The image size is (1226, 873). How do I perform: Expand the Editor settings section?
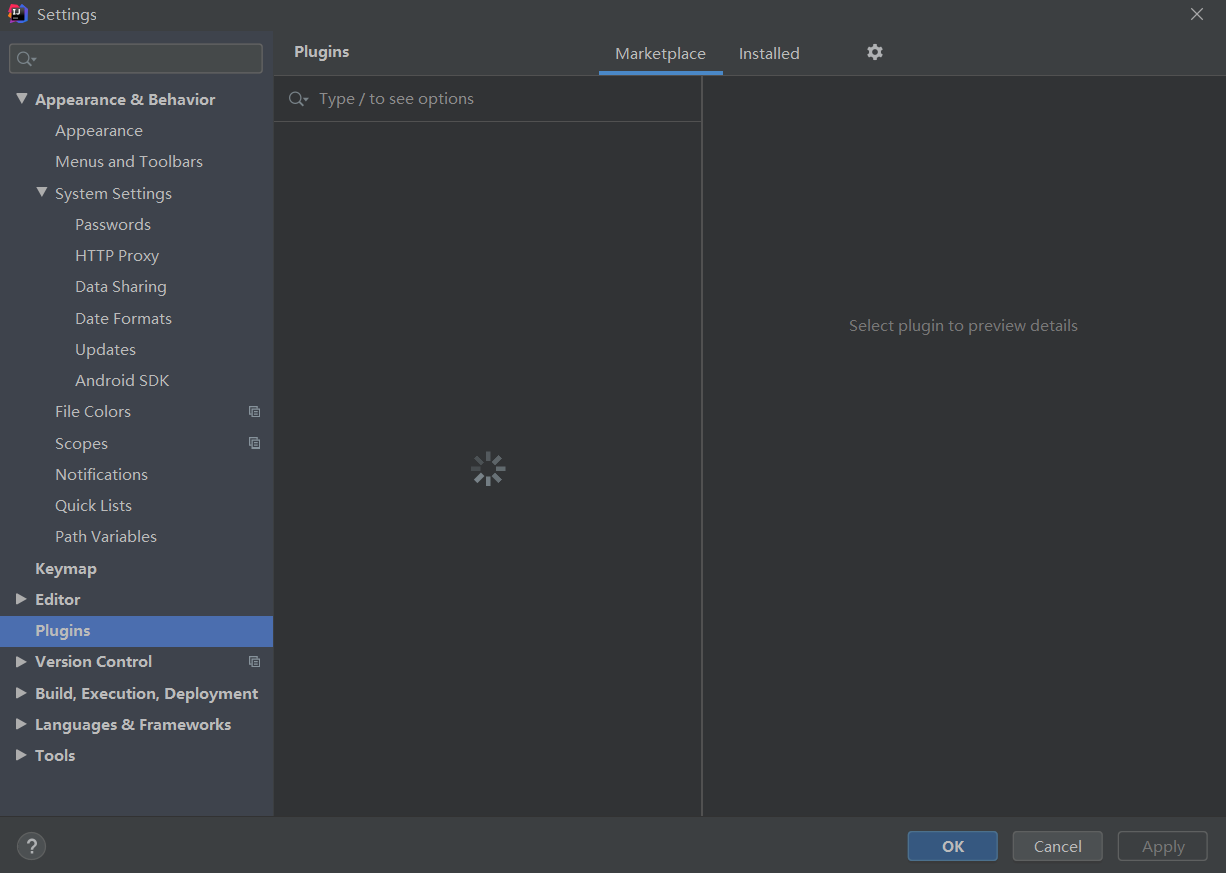pyautogui.click(x=22, y=599)
